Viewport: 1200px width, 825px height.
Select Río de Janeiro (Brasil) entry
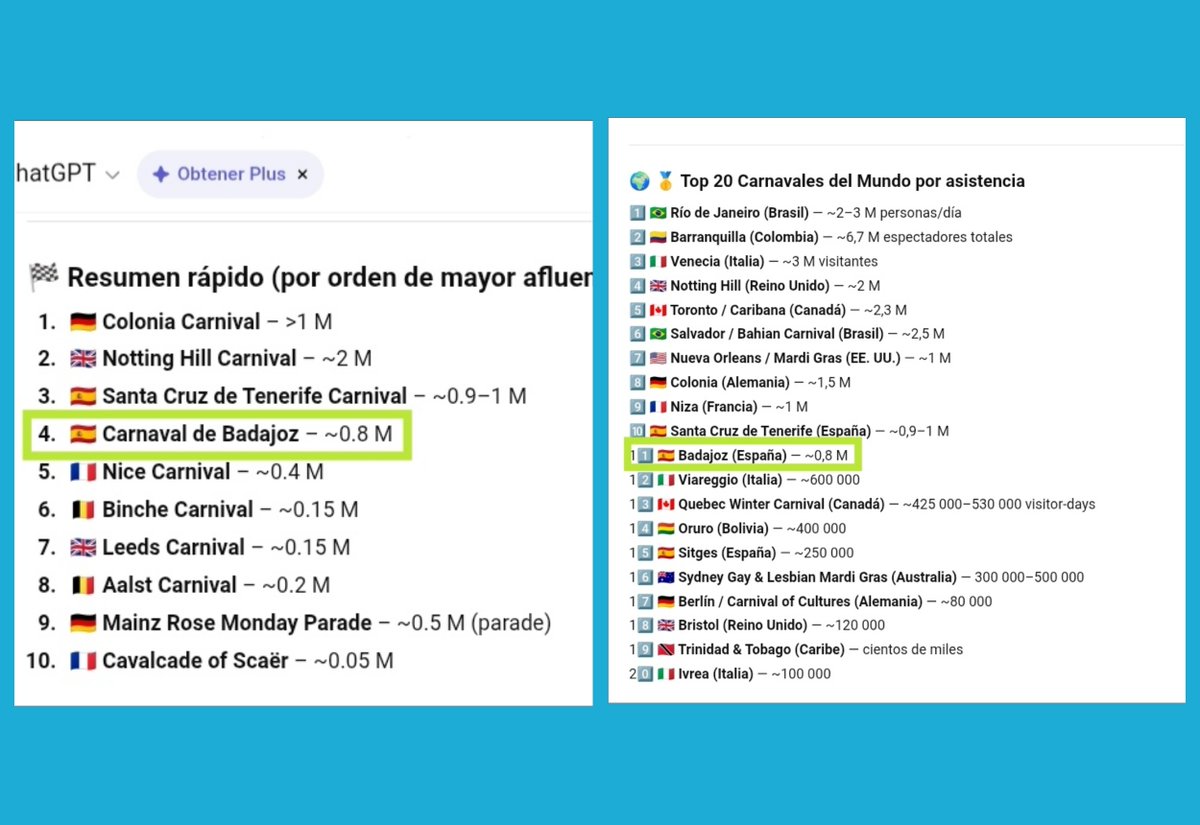(815, 213)
